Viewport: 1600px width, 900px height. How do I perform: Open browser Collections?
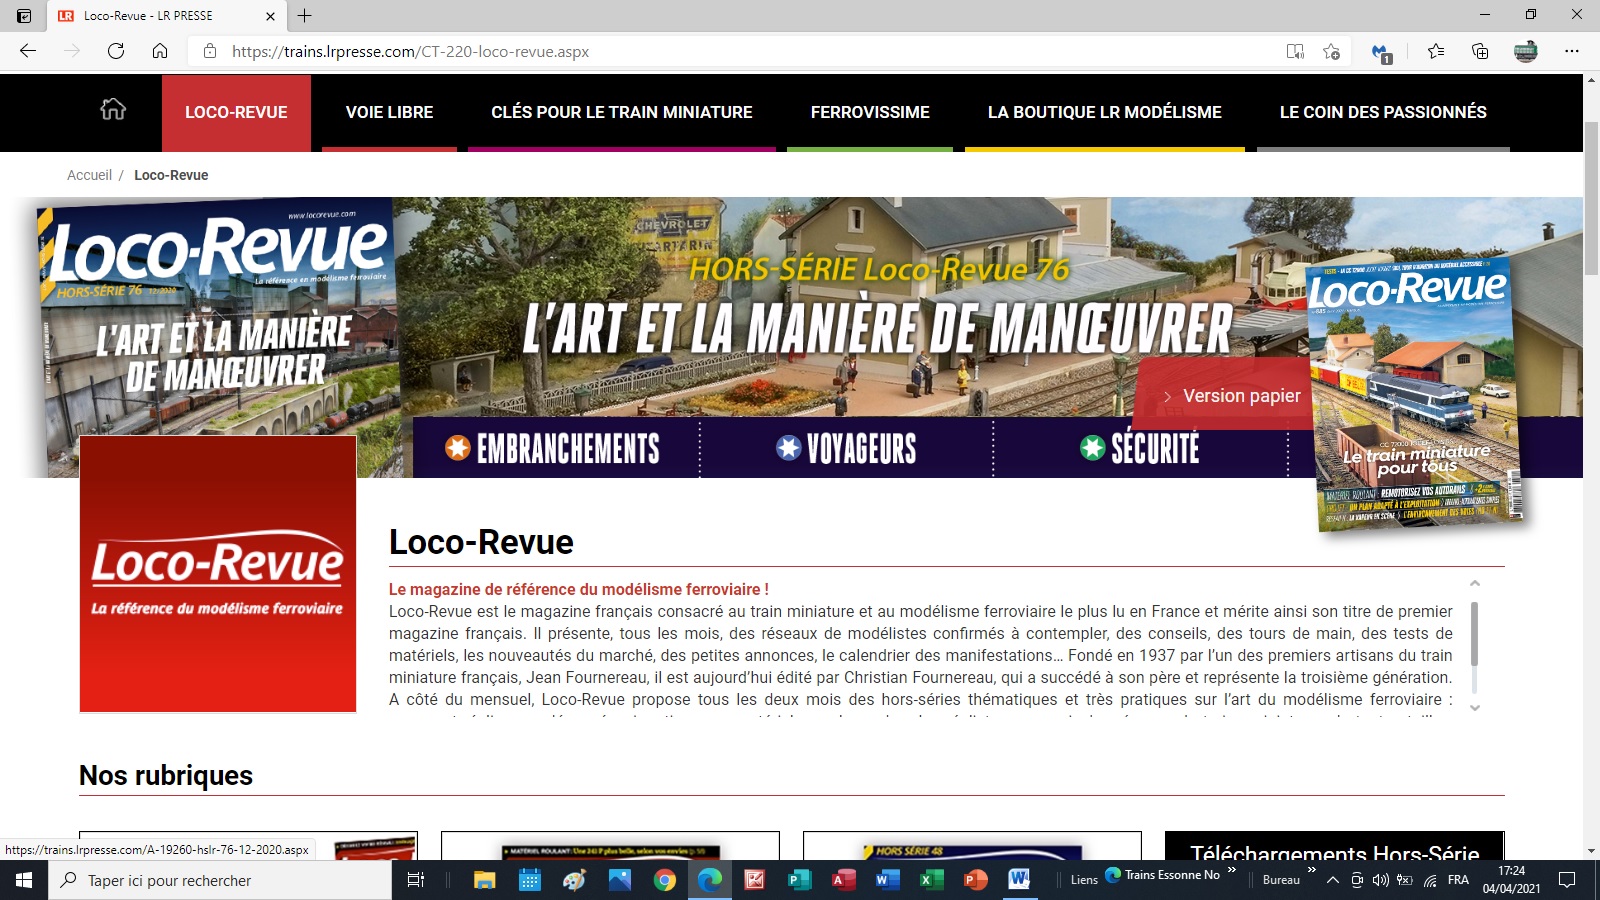[x=1480, y=51]
